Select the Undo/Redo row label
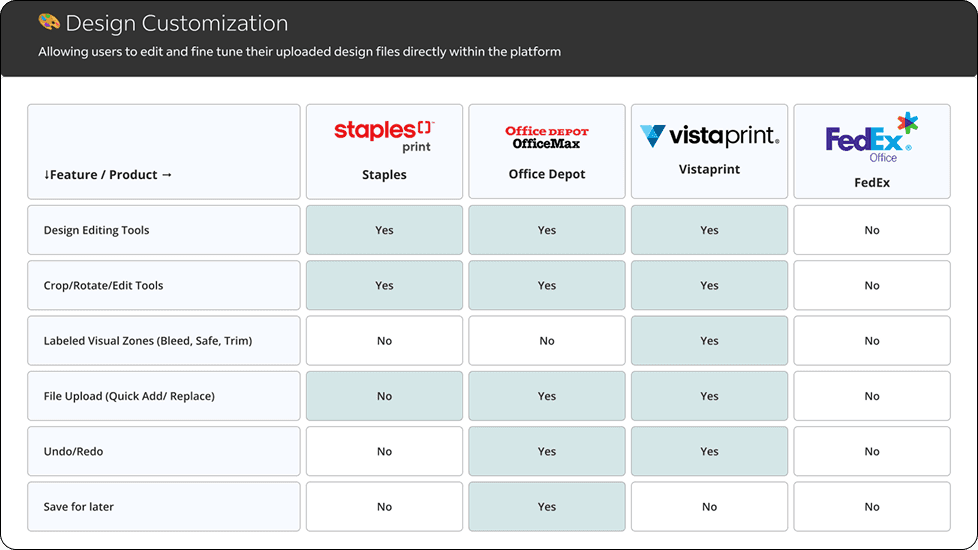This screenshot has width=978, height=550. [163, 451]
